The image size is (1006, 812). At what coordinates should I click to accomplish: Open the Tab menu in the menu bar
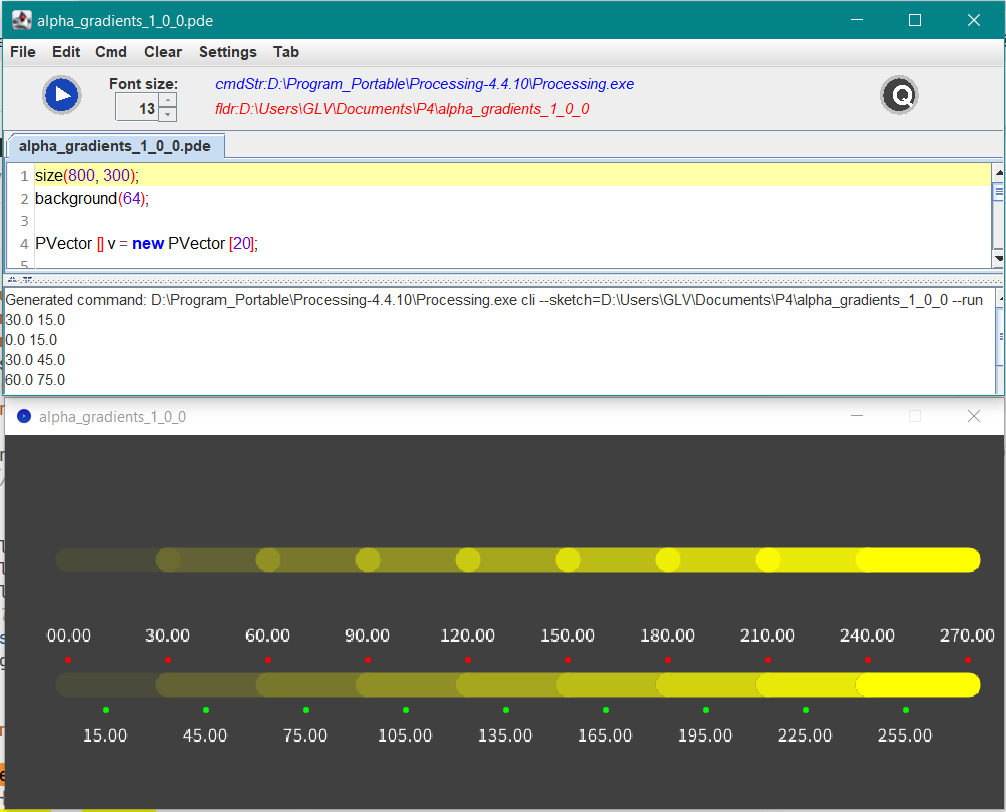pos(286,52)
